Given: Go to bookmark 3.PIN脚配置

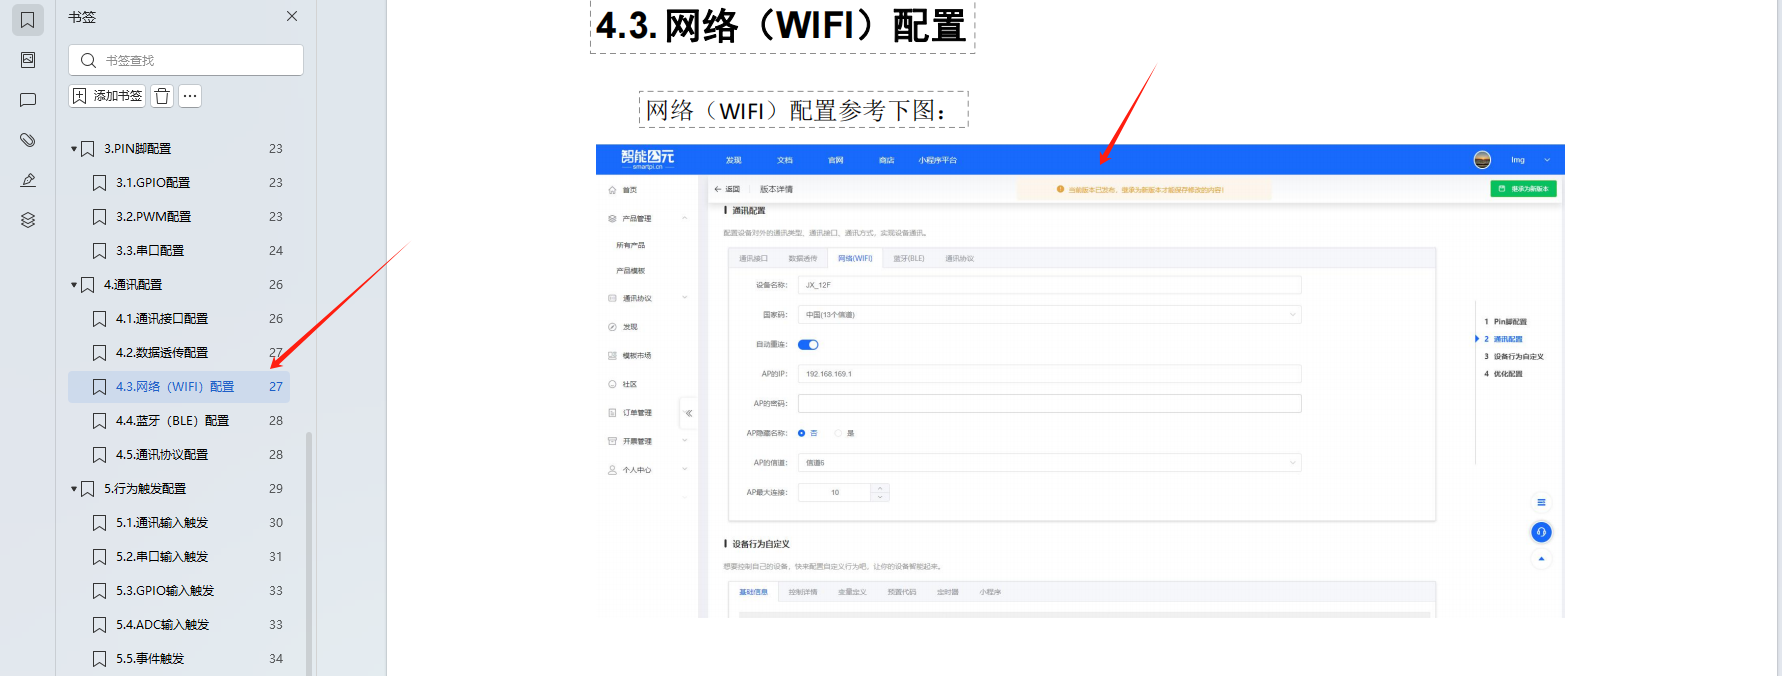Looking at the screenshot, I should click(138, 148).
